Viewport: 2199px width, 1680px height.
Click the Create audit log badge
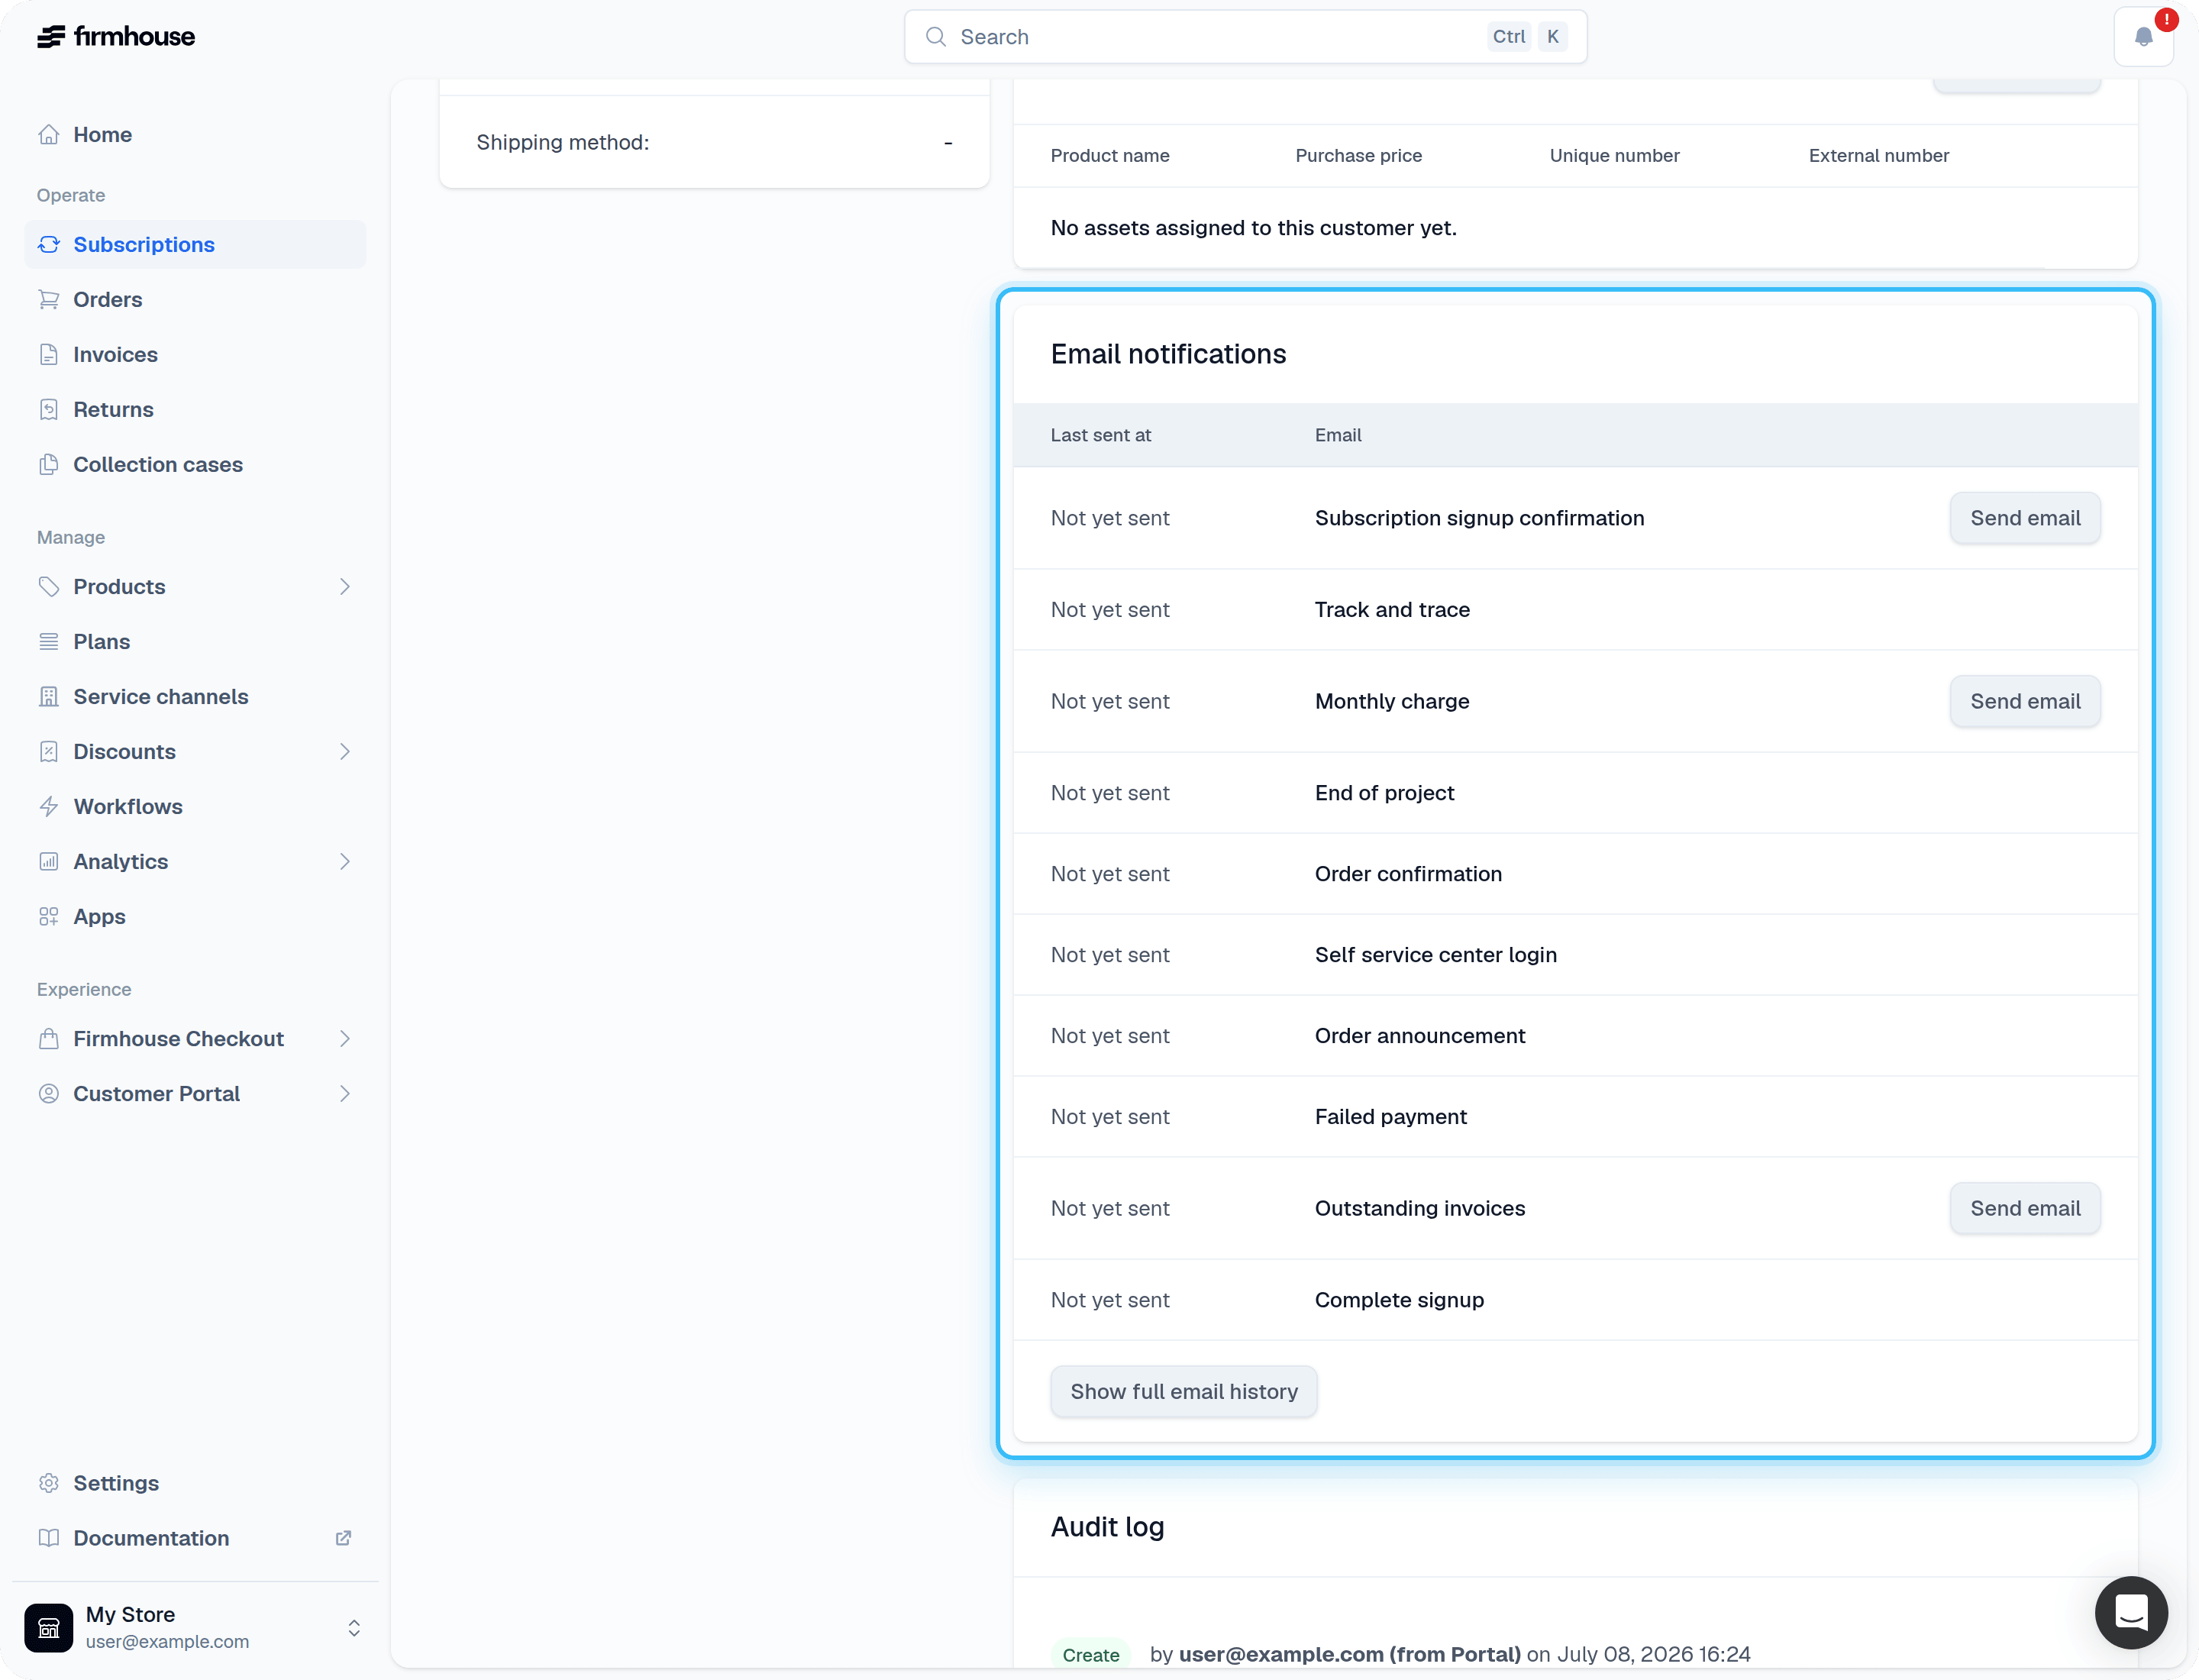pyautogui.click(x=1091, y=1654)
